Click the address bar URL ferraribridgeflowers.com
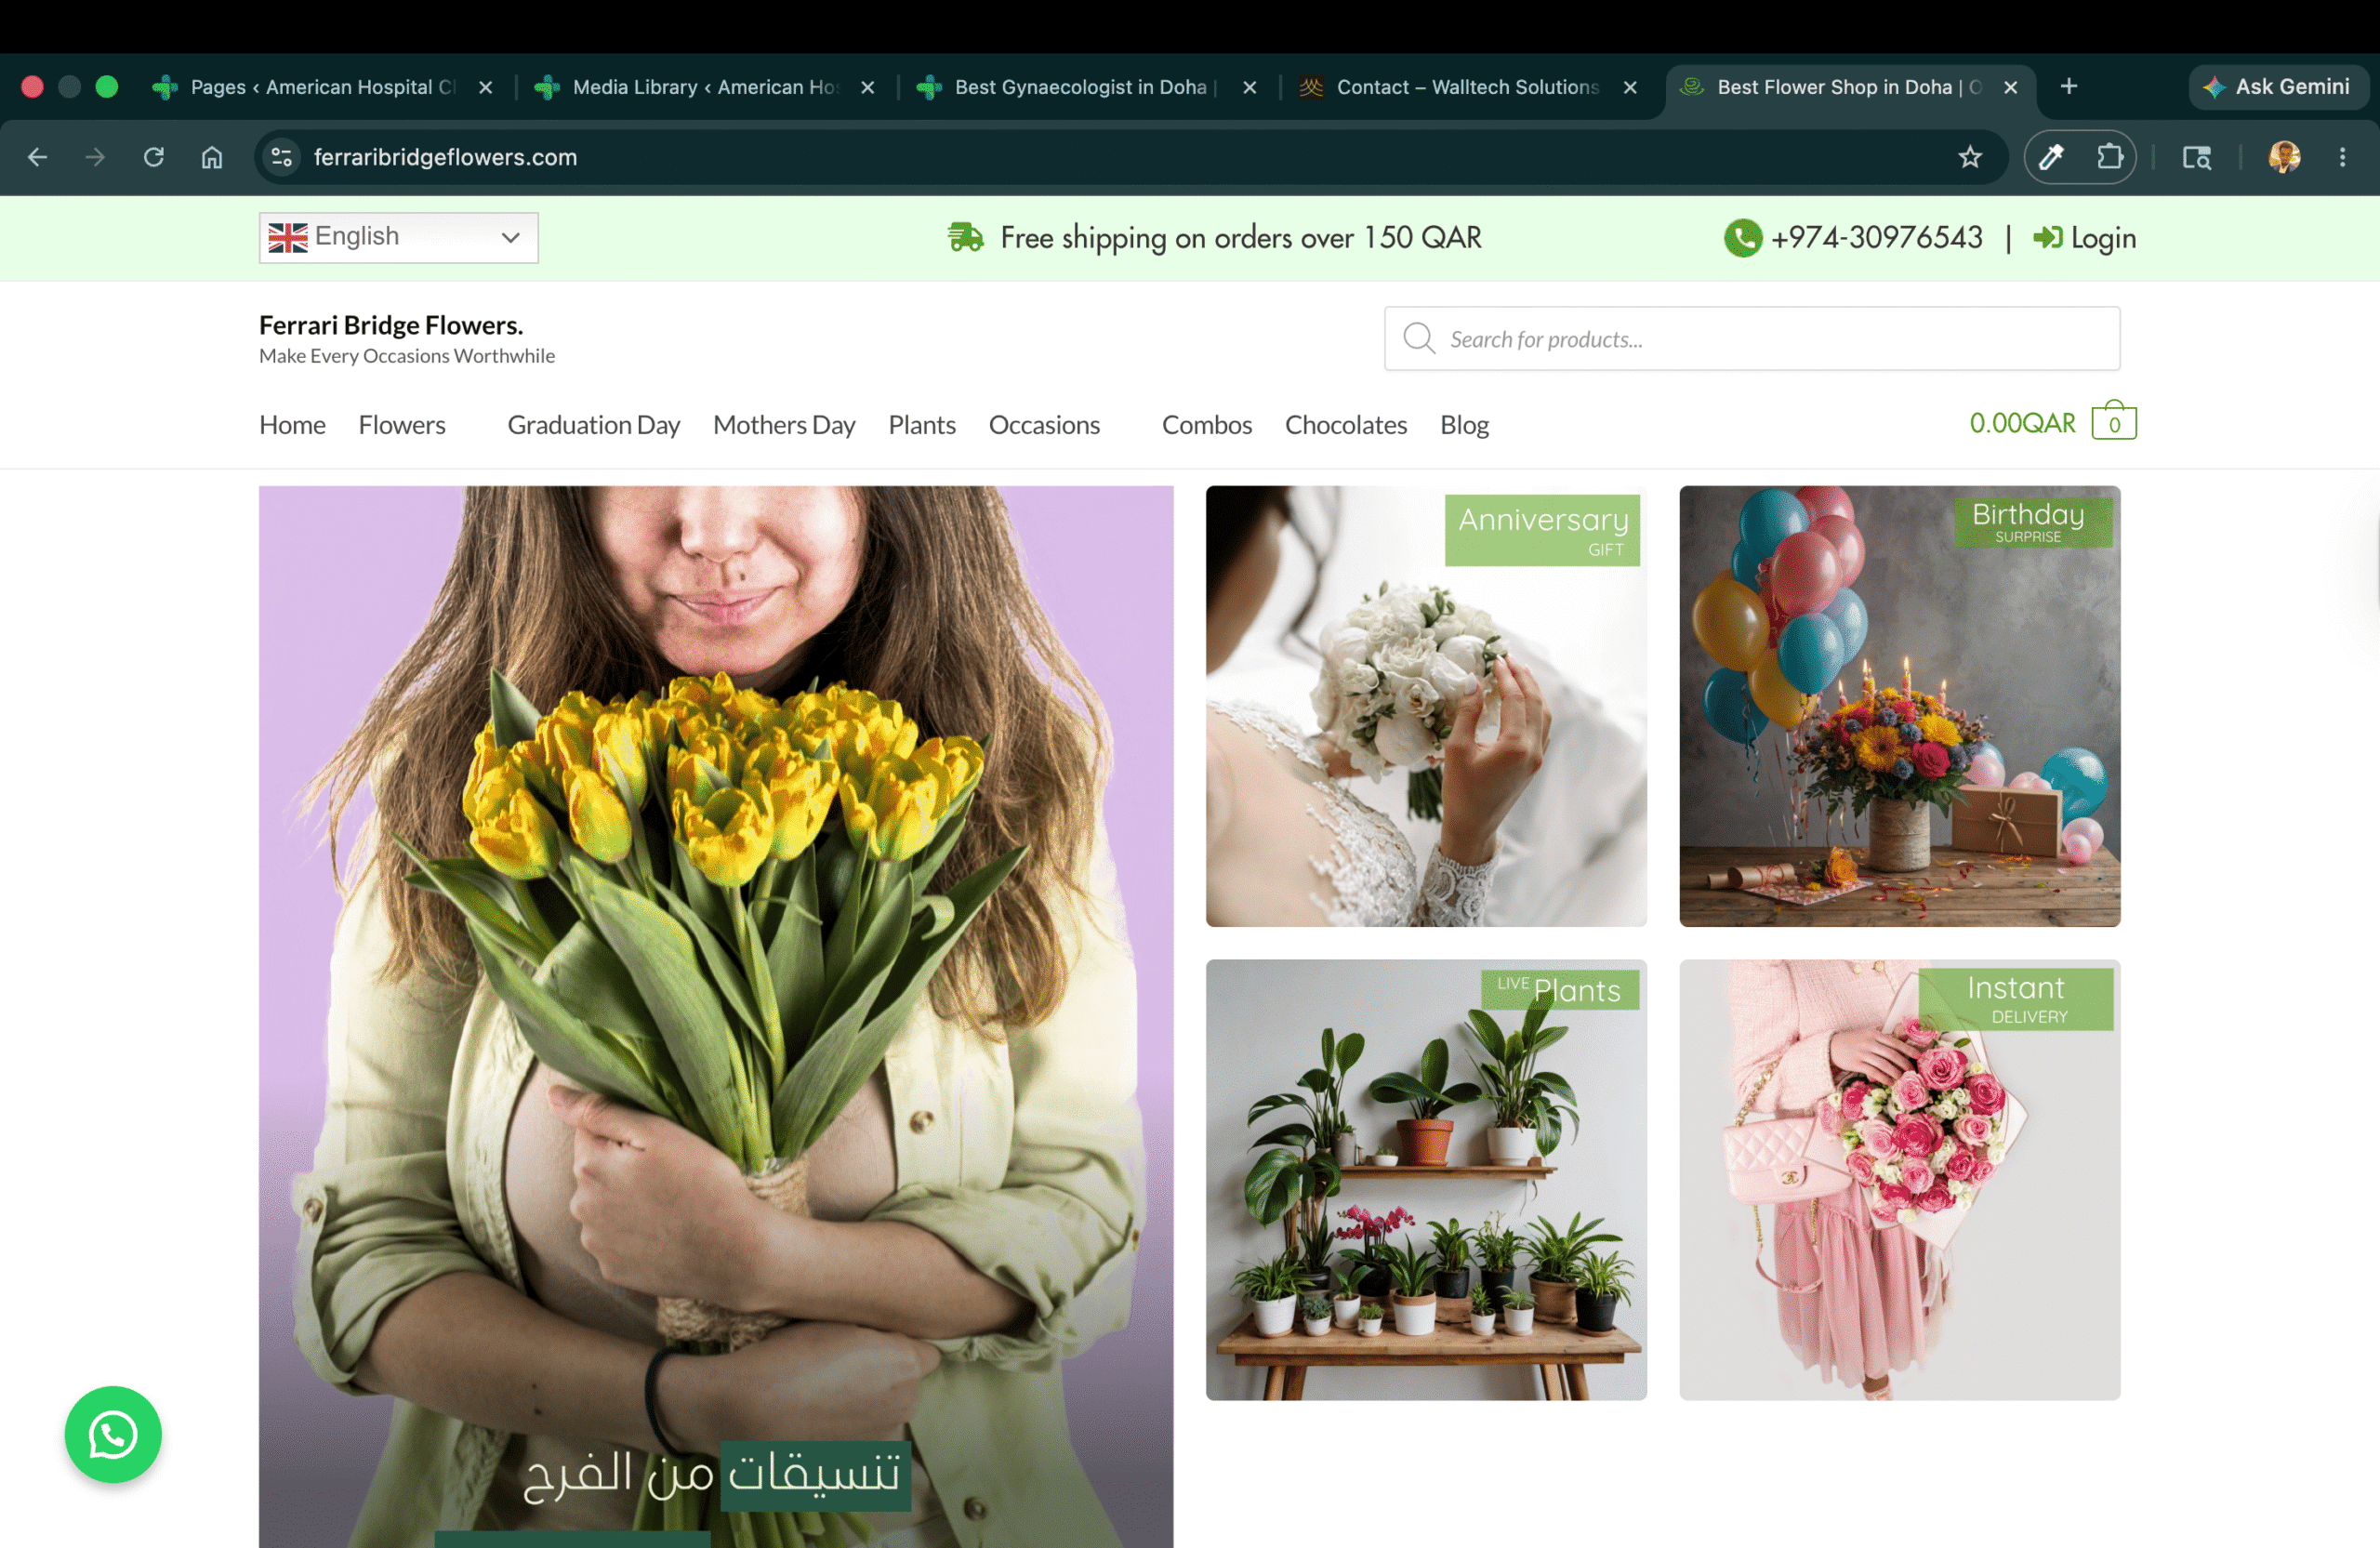Screen dimensions: 2380x1548 pos(445,157)
